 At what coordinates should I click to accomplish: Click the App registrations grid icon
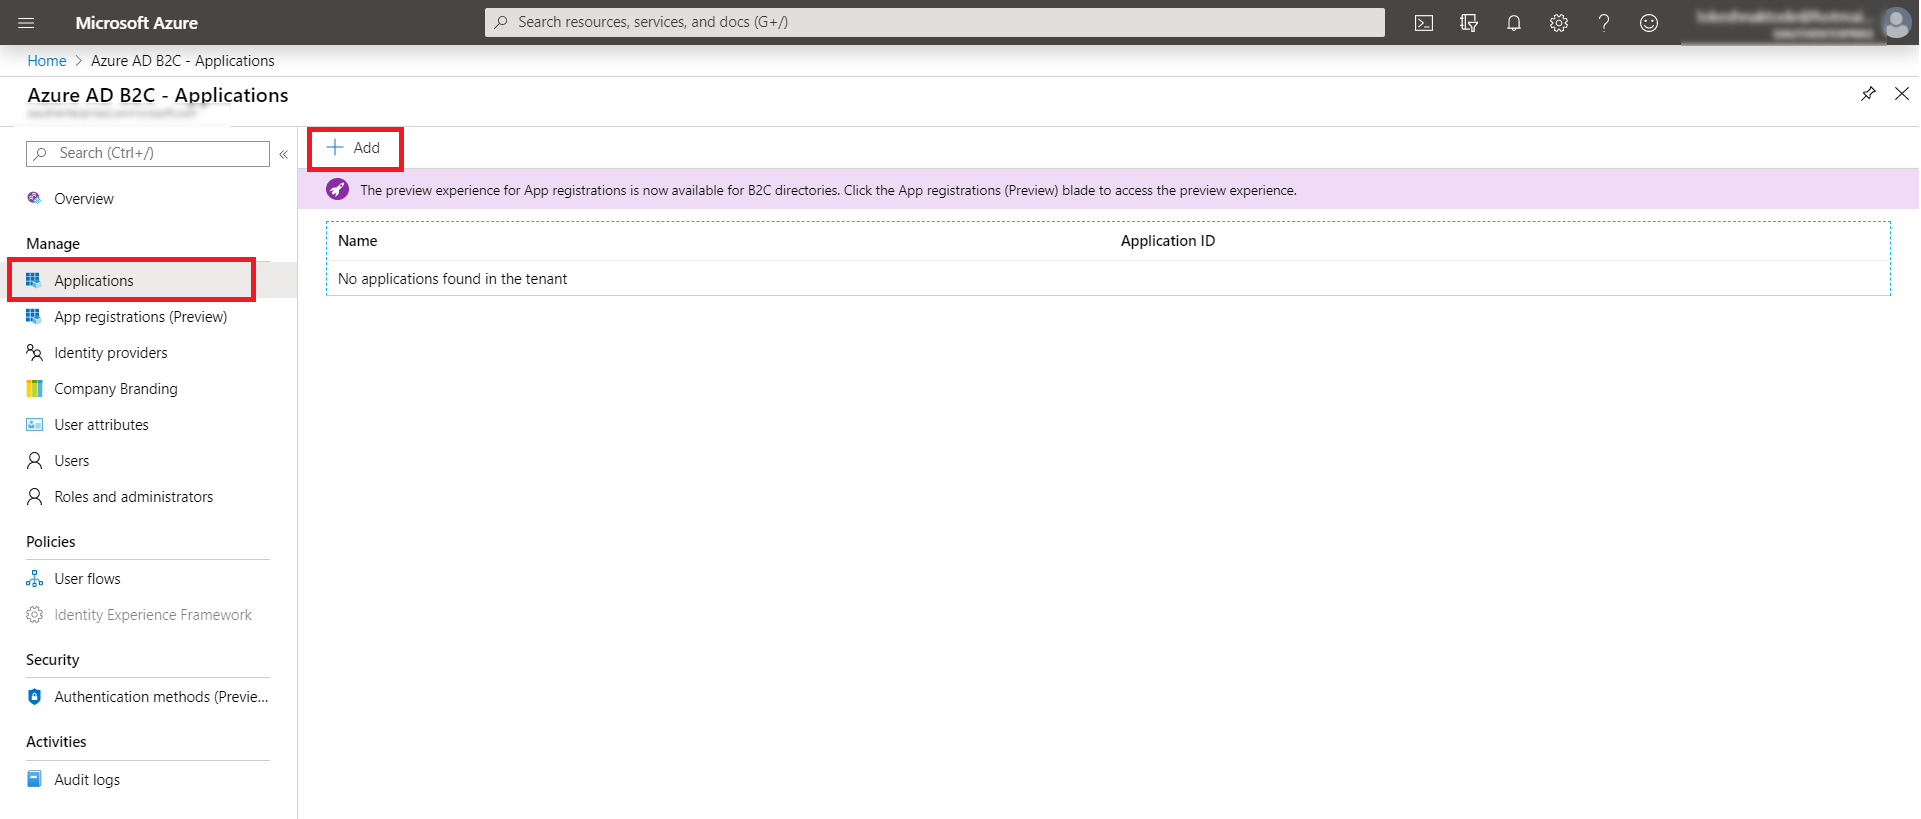(34, 316)
